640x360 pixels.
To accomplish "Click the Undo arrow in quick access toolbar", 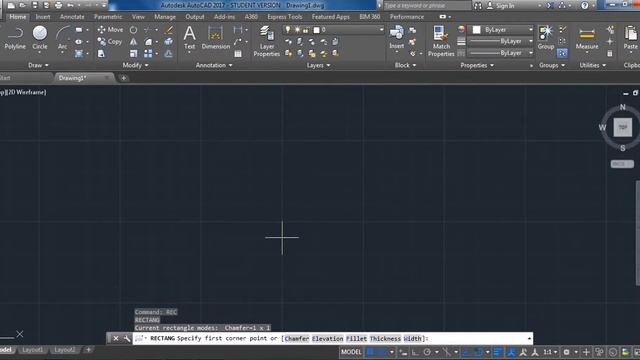I will [x=71, y=5].
